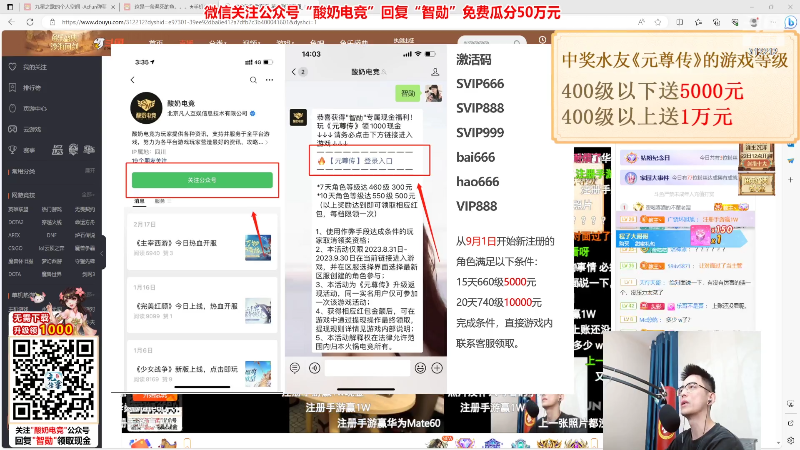Open Edge sidebar settings gear at bottom
Viewport: 800px width, 450px height.
pyautogui.click(x=790, y=439)
